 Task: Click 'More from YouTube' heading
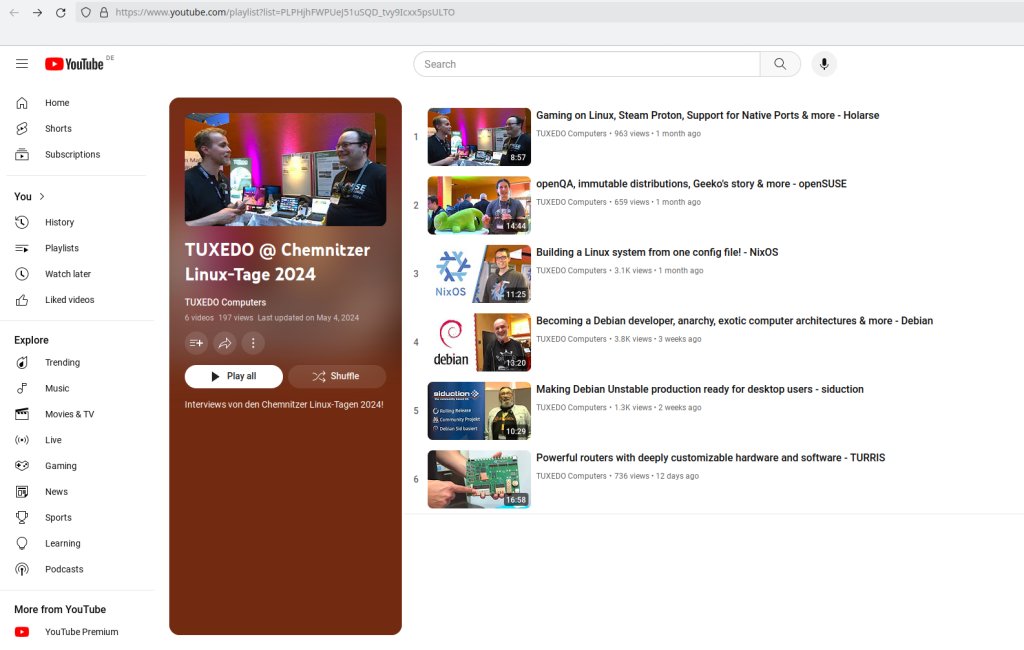(x=60, y=609)
